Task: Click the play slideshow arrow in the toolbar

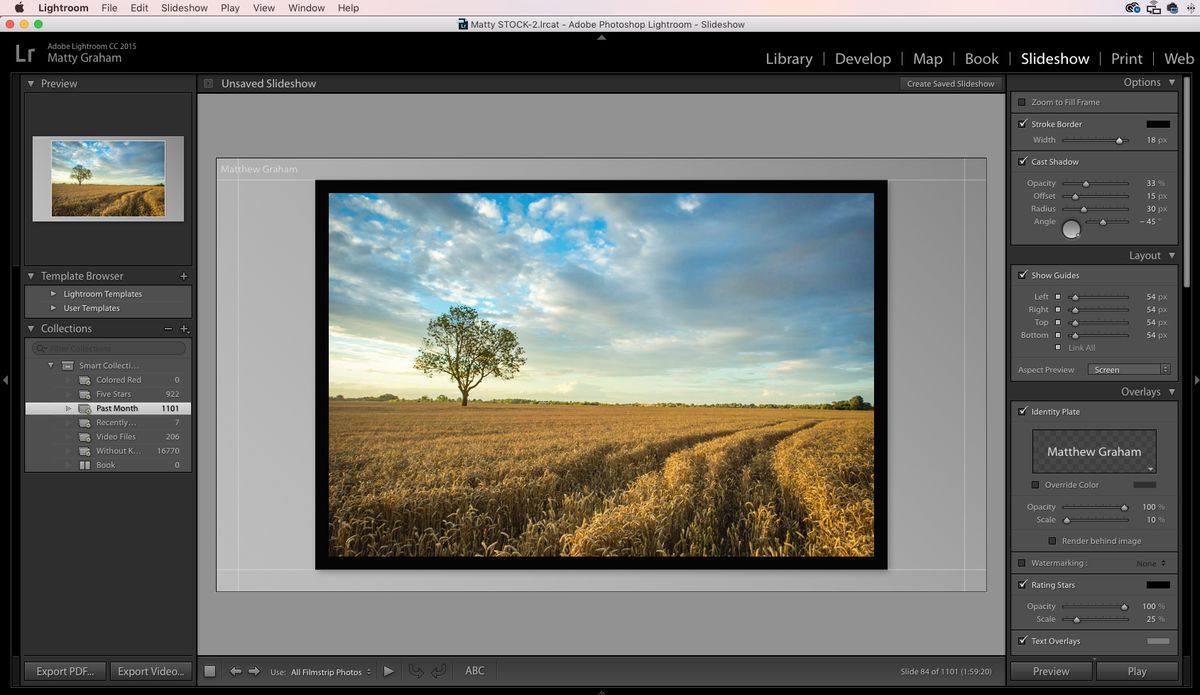Action: click(x=389, y=671)
